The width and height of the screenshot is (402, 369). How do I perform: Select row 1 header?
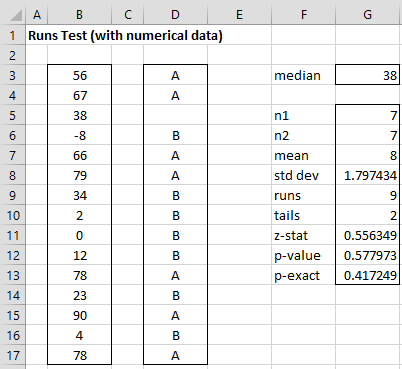pos(13,35)
